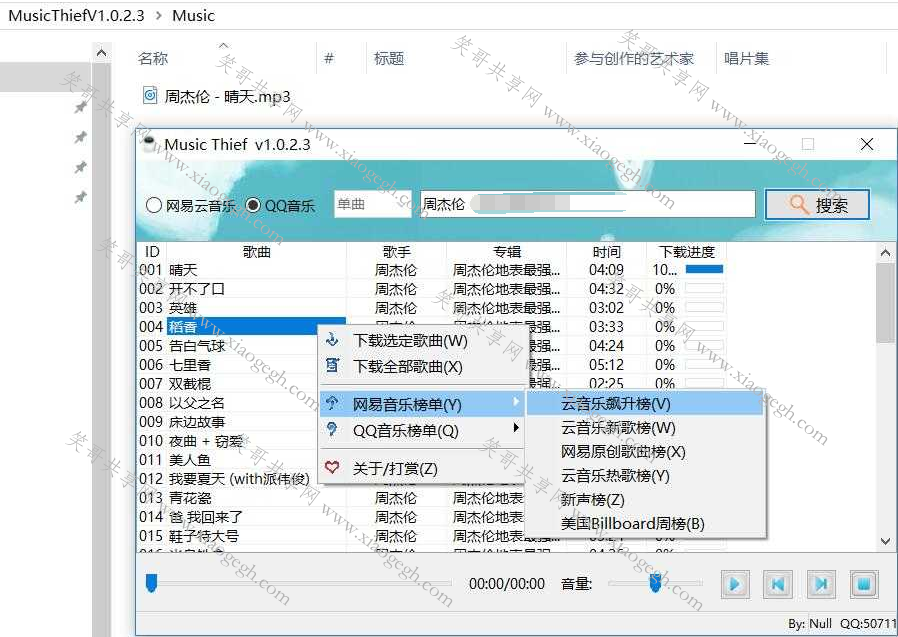Open the 单曲 search type dropdown

(x=373, y=205)
